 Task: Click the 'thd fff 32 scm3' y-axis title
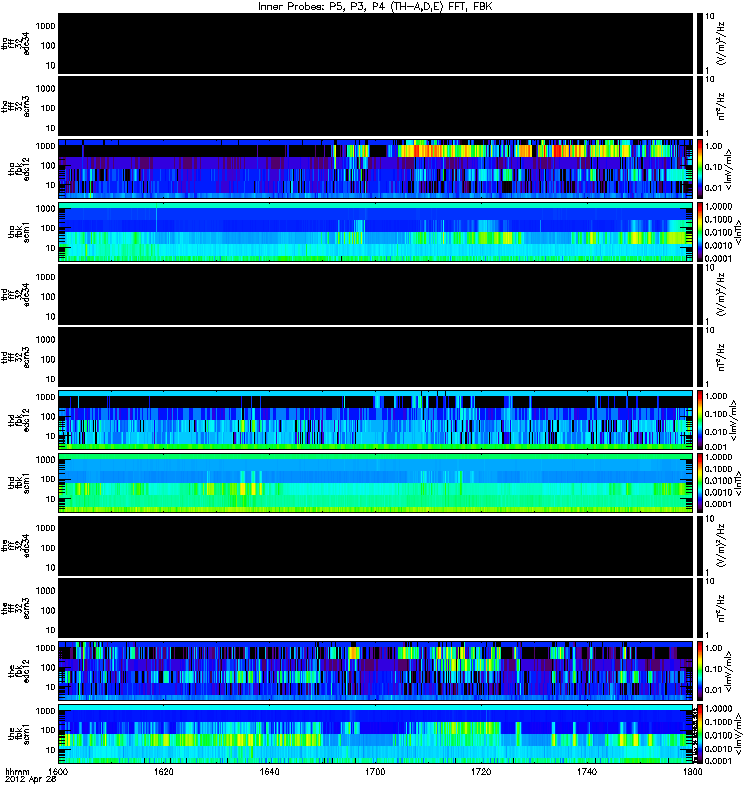point(15,357)
